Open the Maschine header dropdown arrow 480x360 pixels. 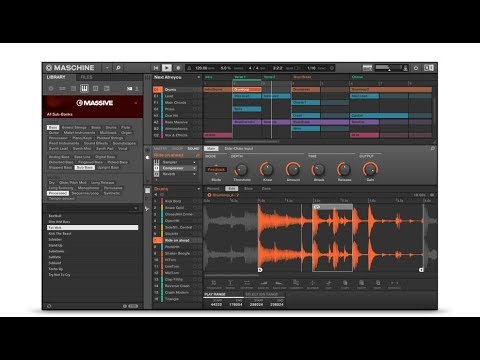click(107, 68)
